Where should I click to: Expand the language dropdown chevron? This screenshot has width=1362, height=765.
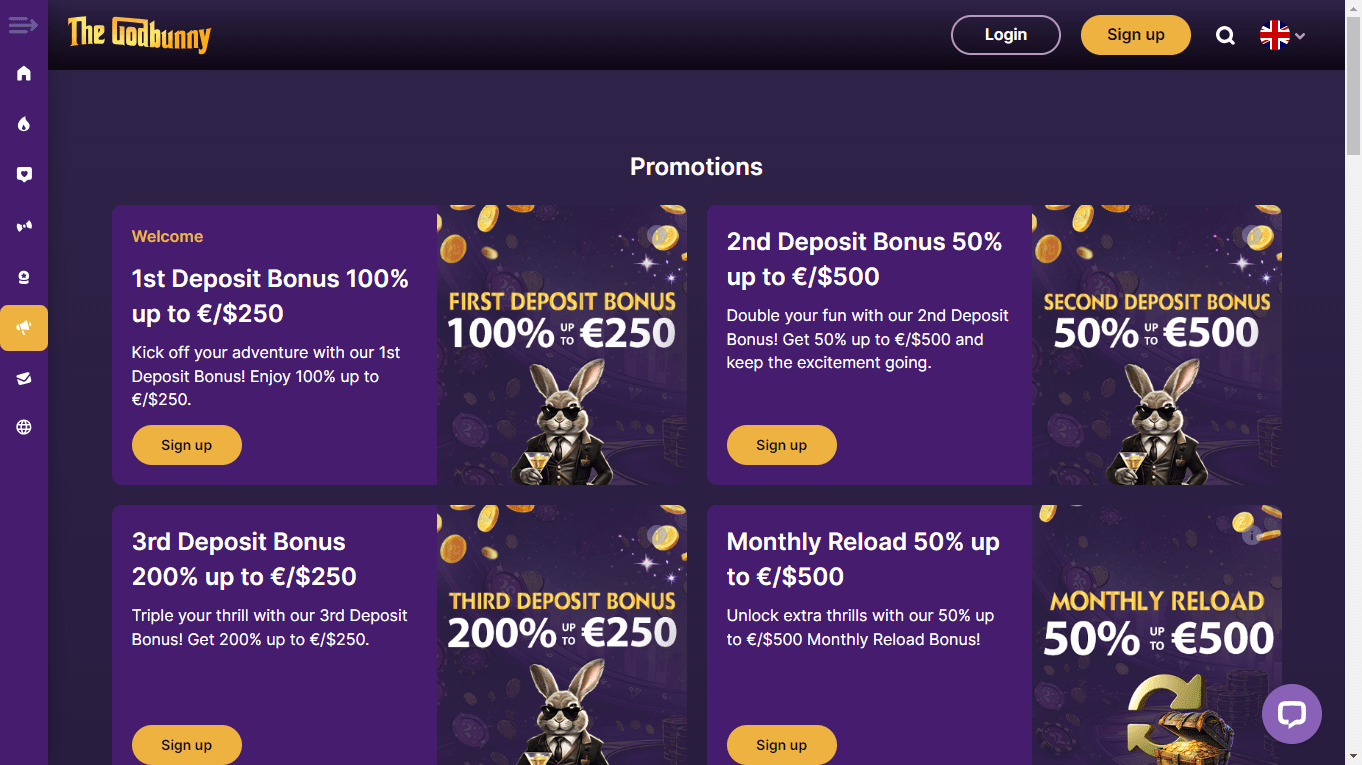click(x=1300, y=36)
